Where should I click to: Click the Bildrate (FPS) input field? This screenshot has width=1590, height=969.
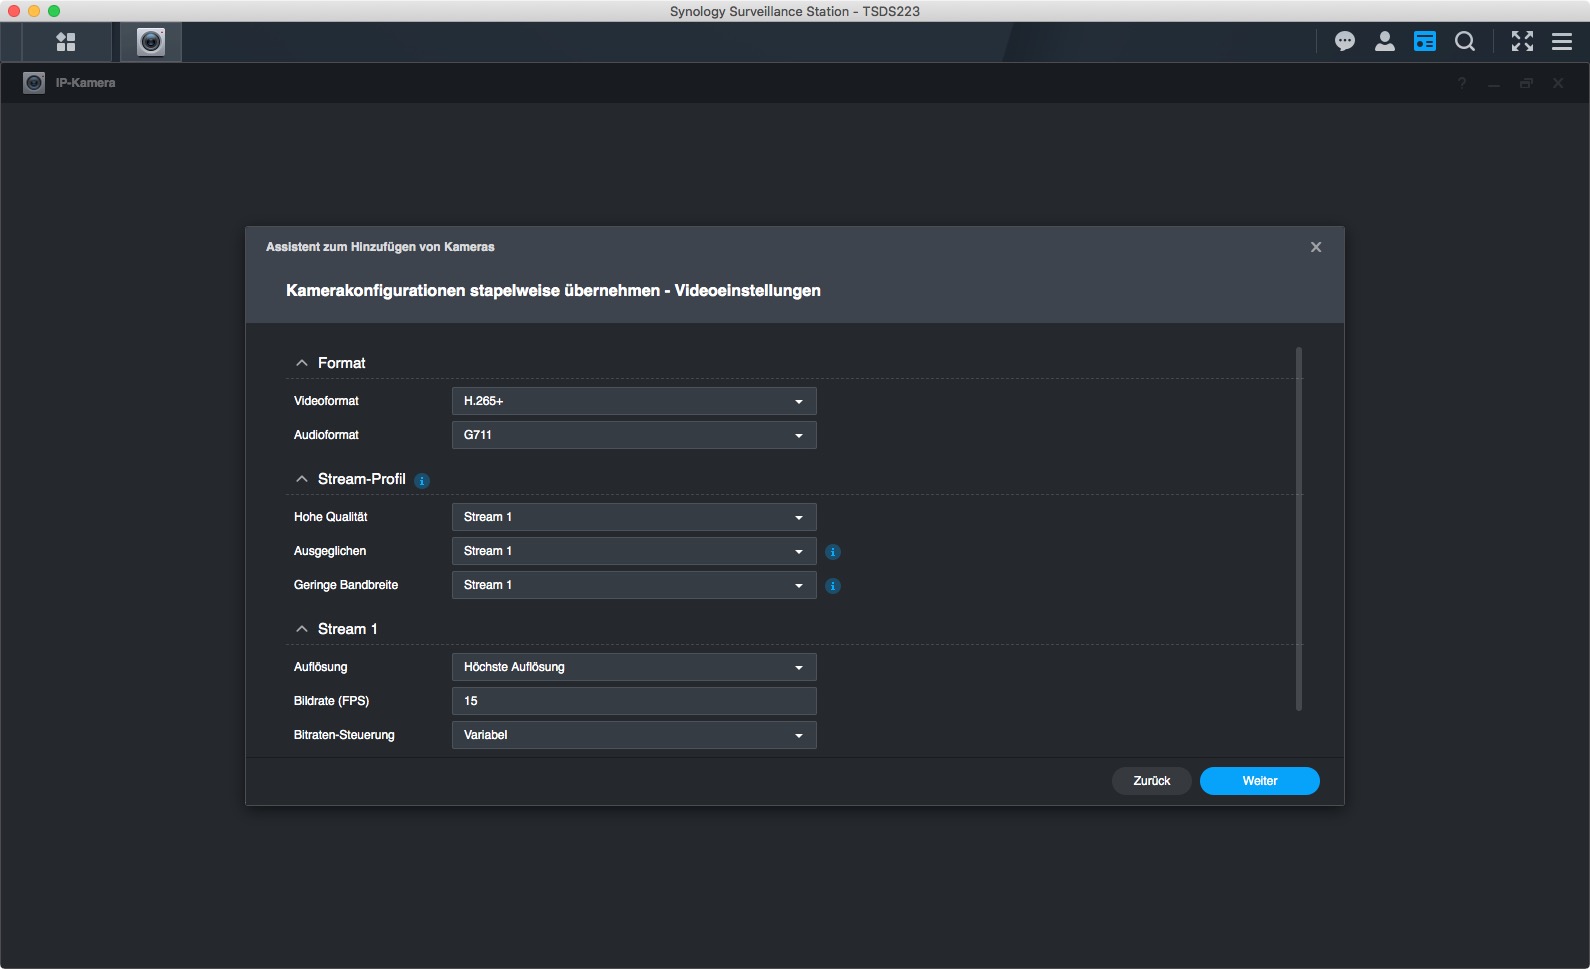tap(634, 701)
